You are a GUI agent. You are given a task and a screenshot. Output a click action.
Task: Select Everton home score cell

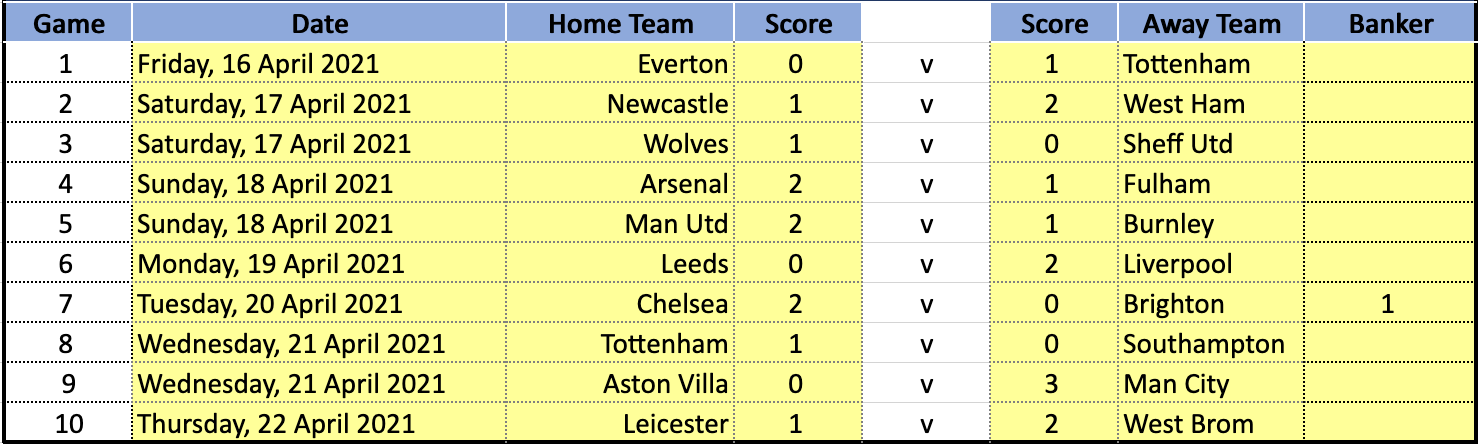click(x=796, y=65)
